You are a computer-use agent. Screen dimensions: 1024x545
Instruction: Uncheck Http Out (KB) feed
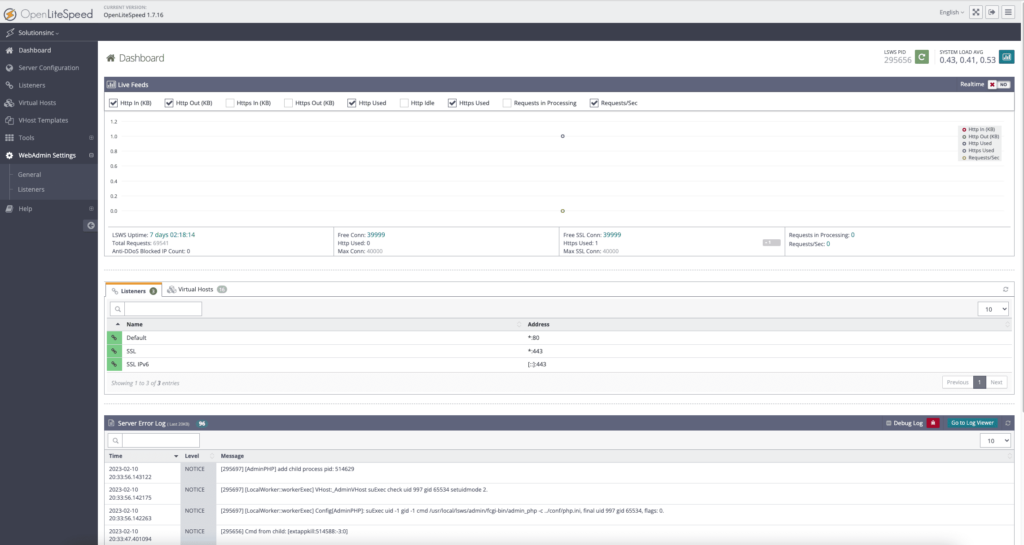click(x=169, y=103)
